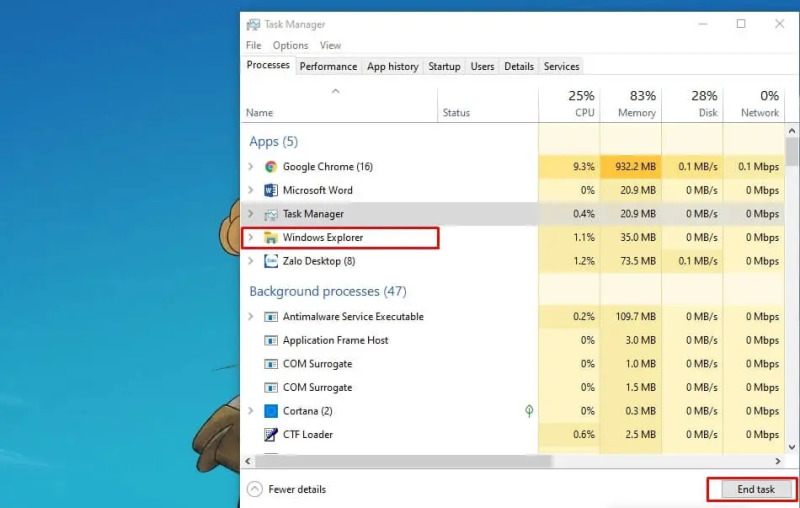Switch to the Startup tab

[x=444, y=66]
